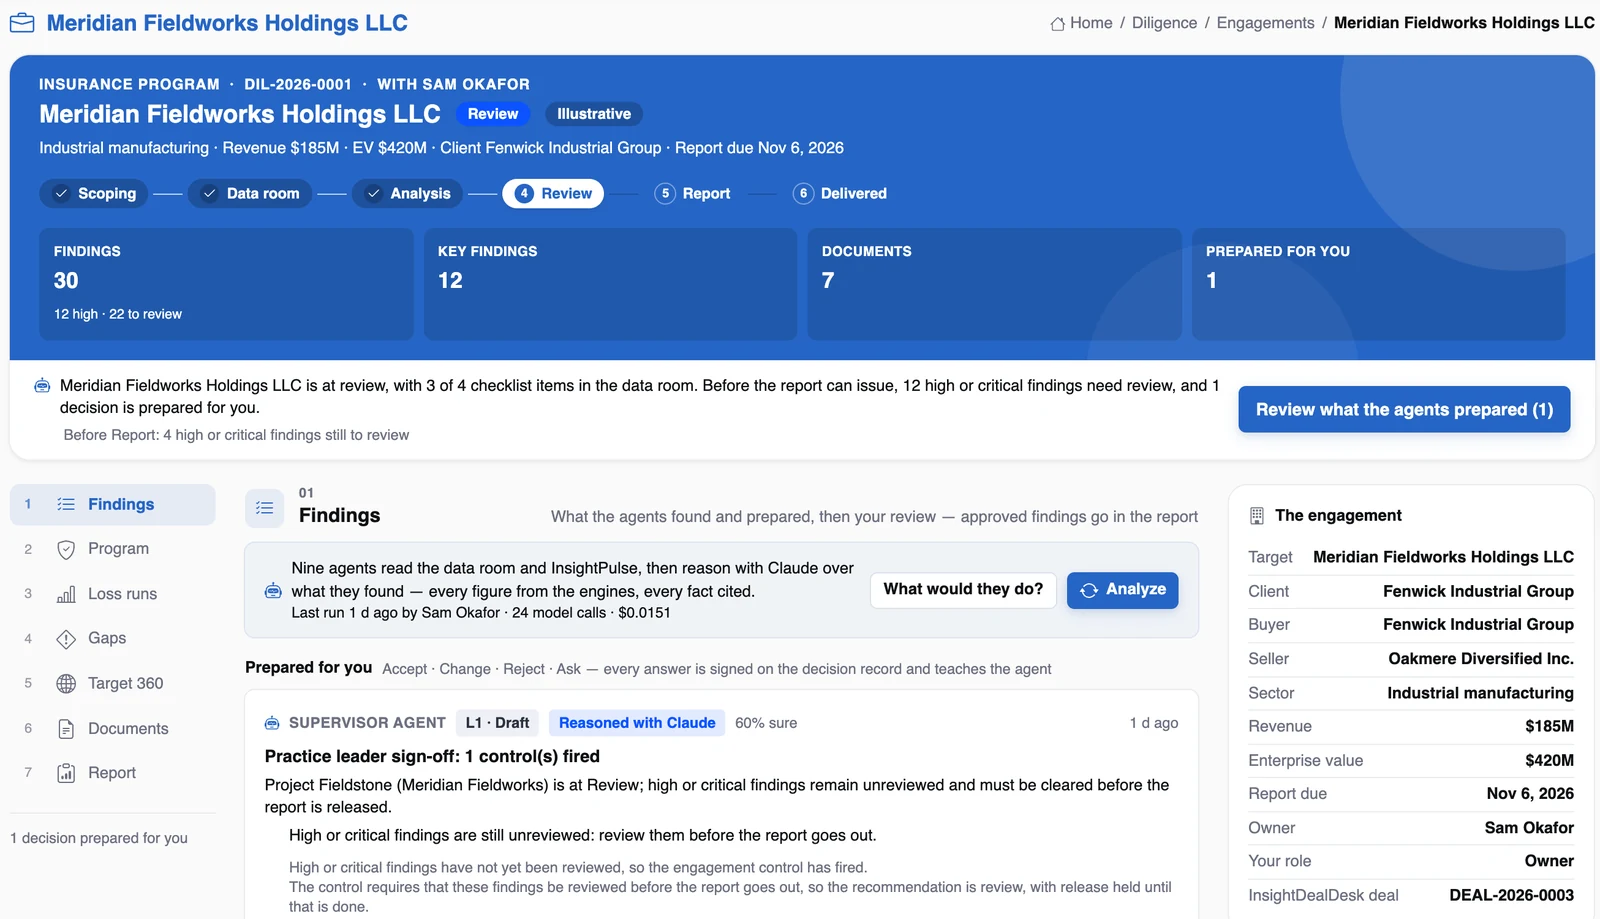The width and height of the screenshot is (1600, 919).
Task: Open the Engagements breadcrumb link
Action: coord(1265,23)
